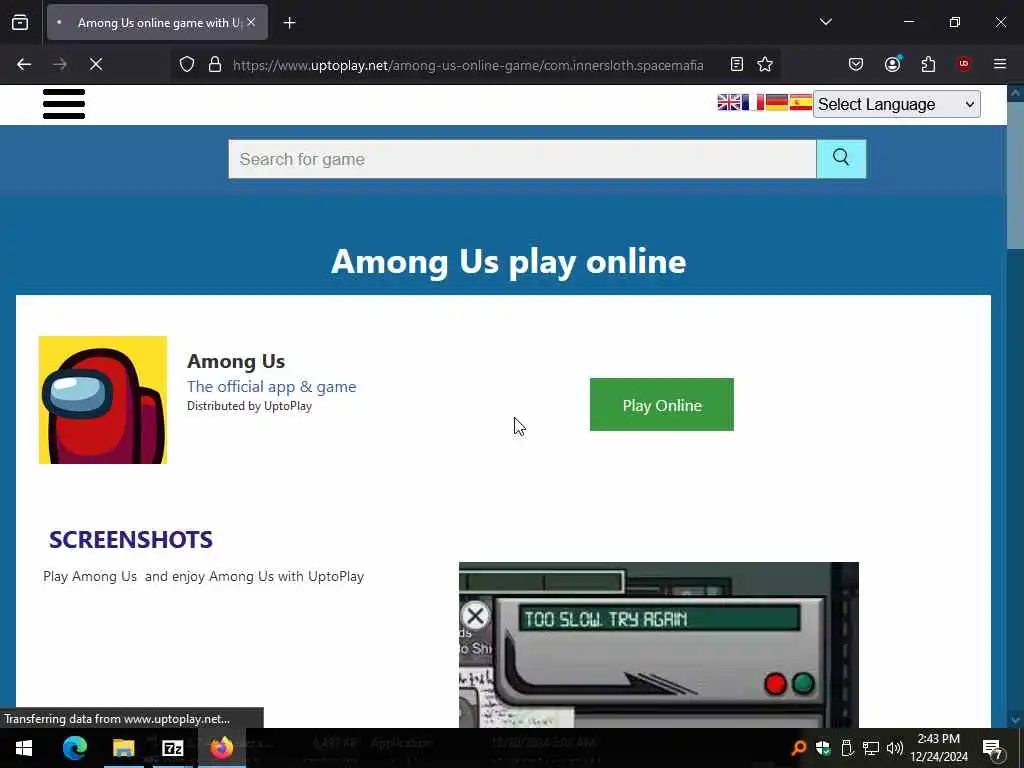Open the extensions puzzle icon
This screenshot has height=768, width=1024.
point(928,64)
